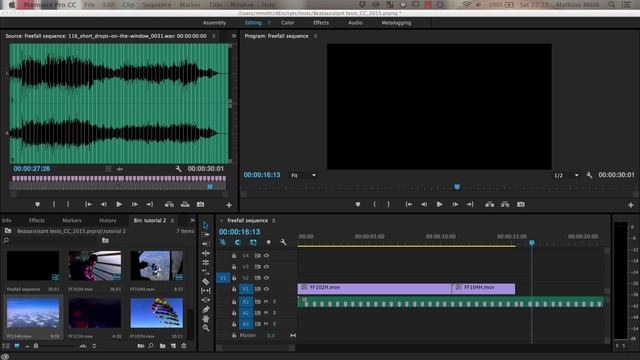Click Overwrite button in Source monitor
Screen dimensions: 640x360
(185, 204)
